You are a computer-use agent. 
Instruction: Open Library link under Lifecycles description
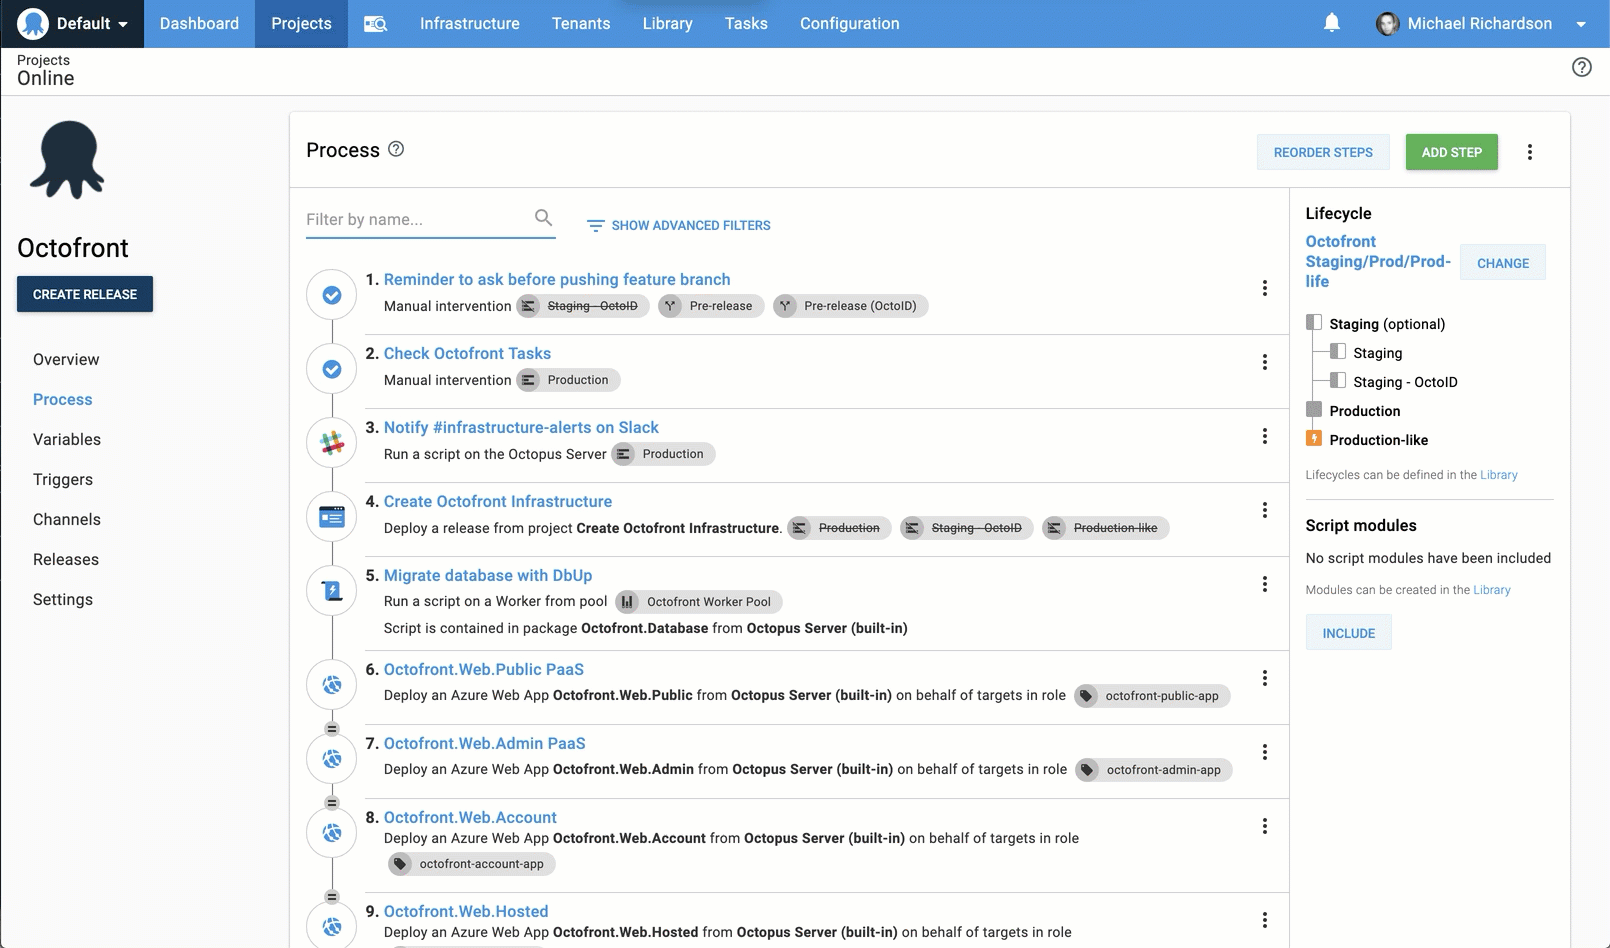coord(1498,475)
